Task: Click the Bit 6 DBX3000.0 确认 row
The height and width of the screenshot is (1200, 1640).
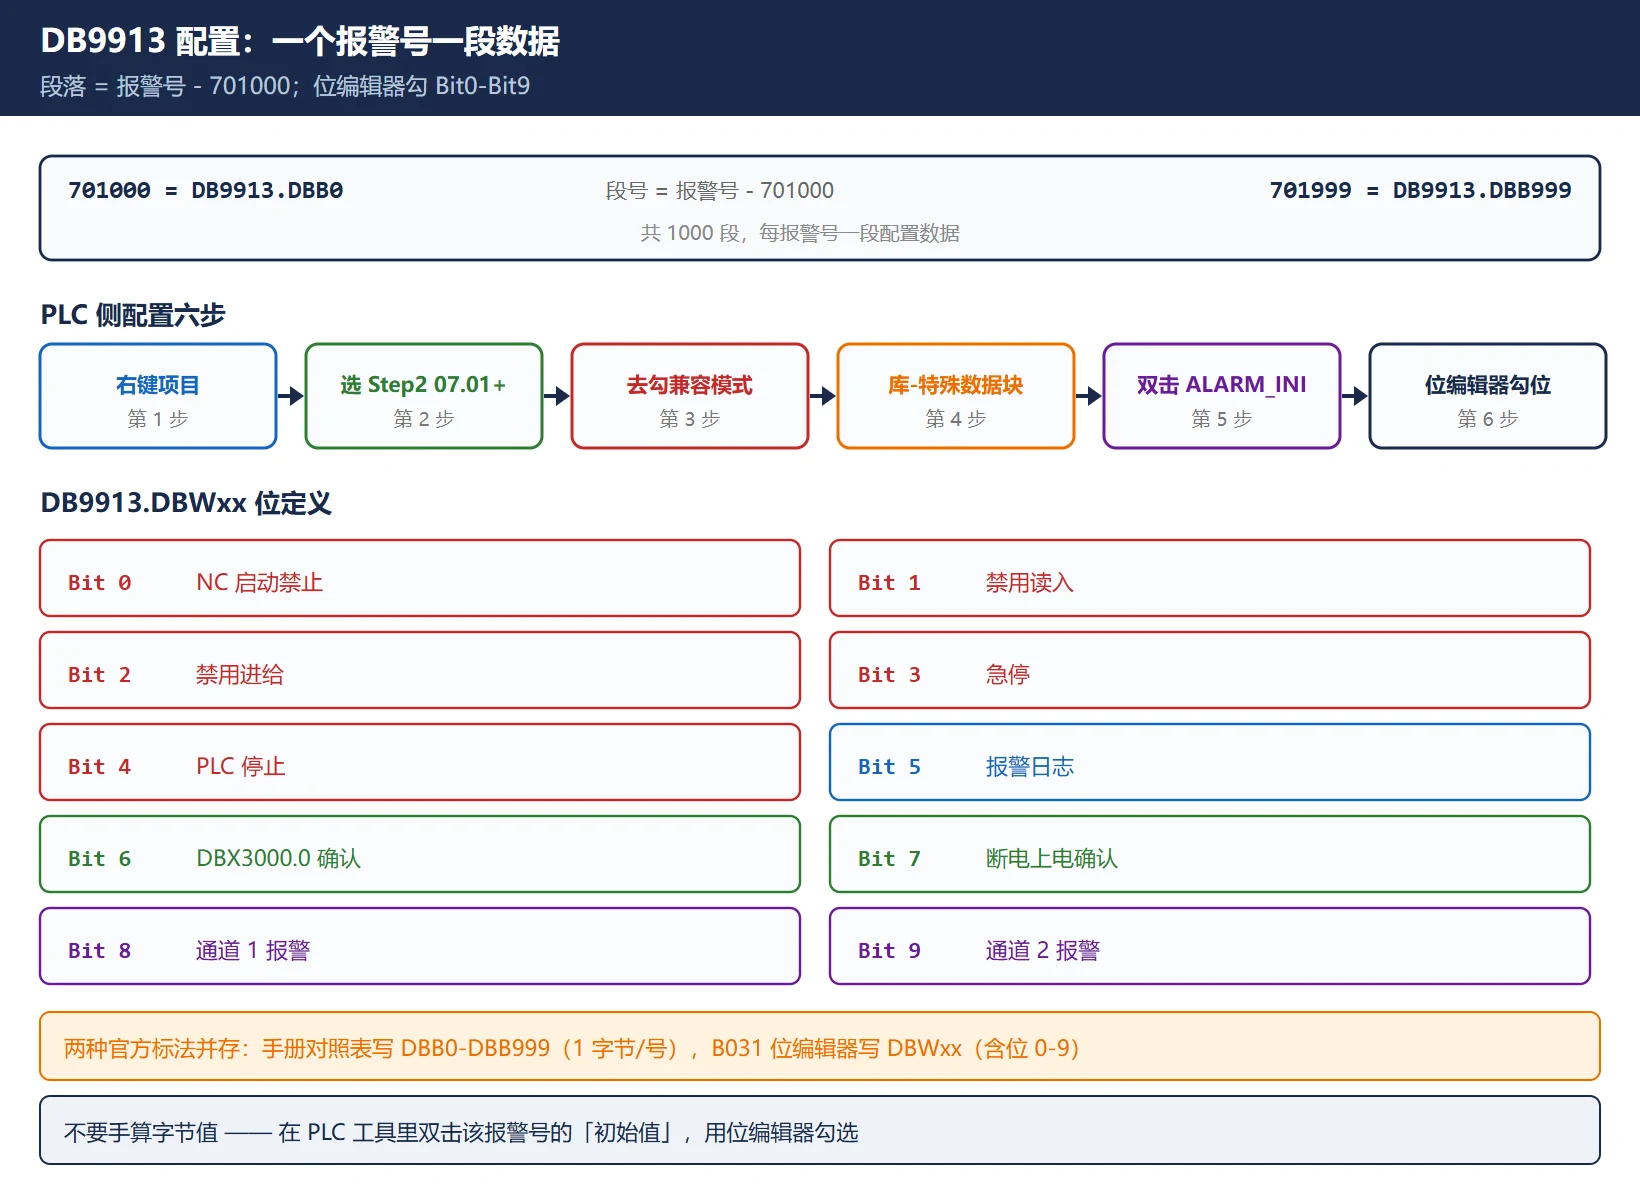Action: click(420, 854)
